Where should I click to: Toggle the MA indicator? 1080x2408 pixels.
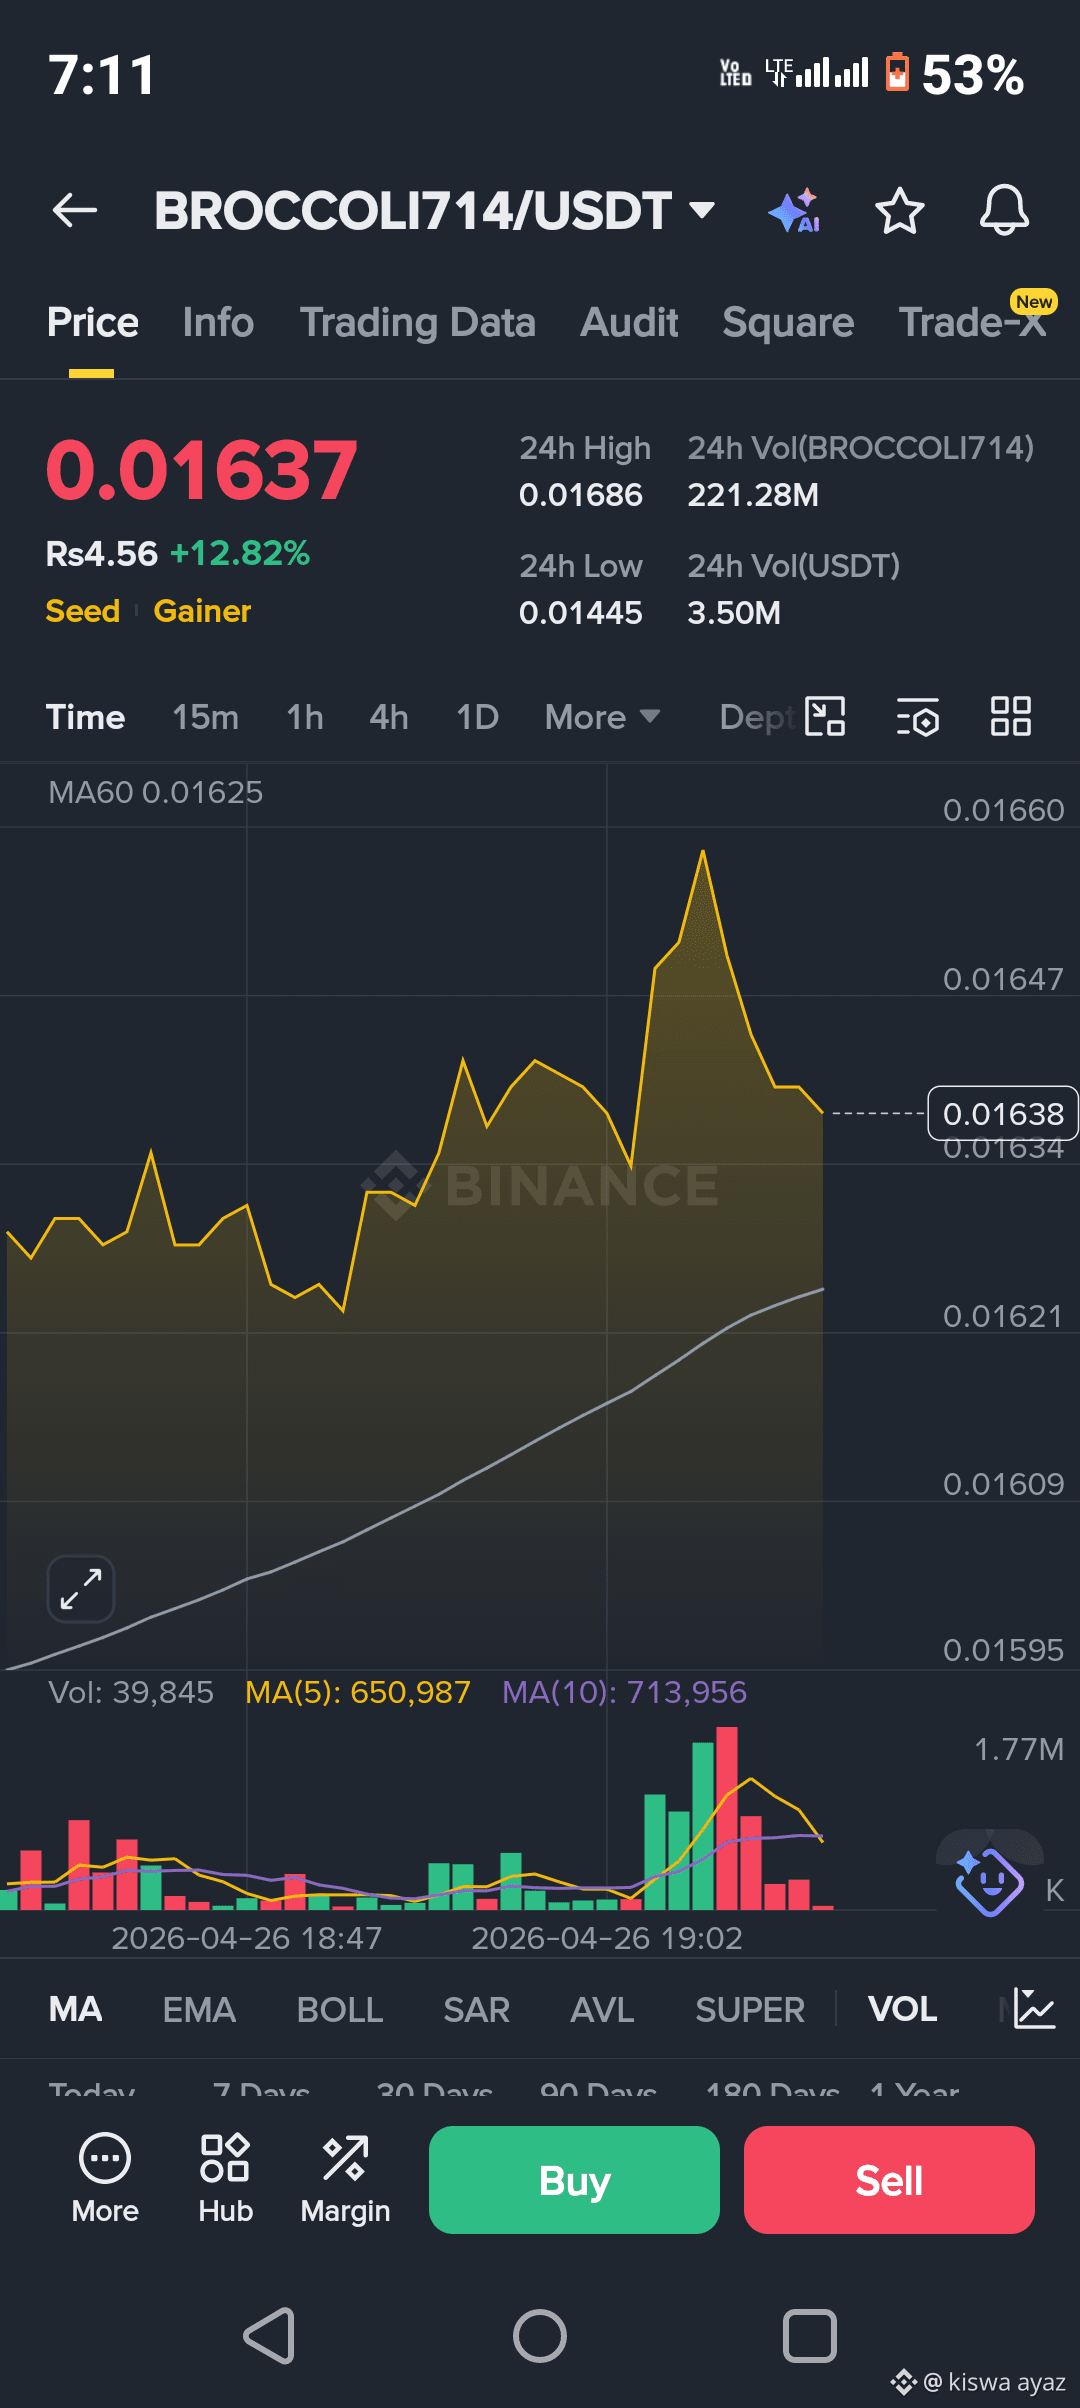(76, 2009)
